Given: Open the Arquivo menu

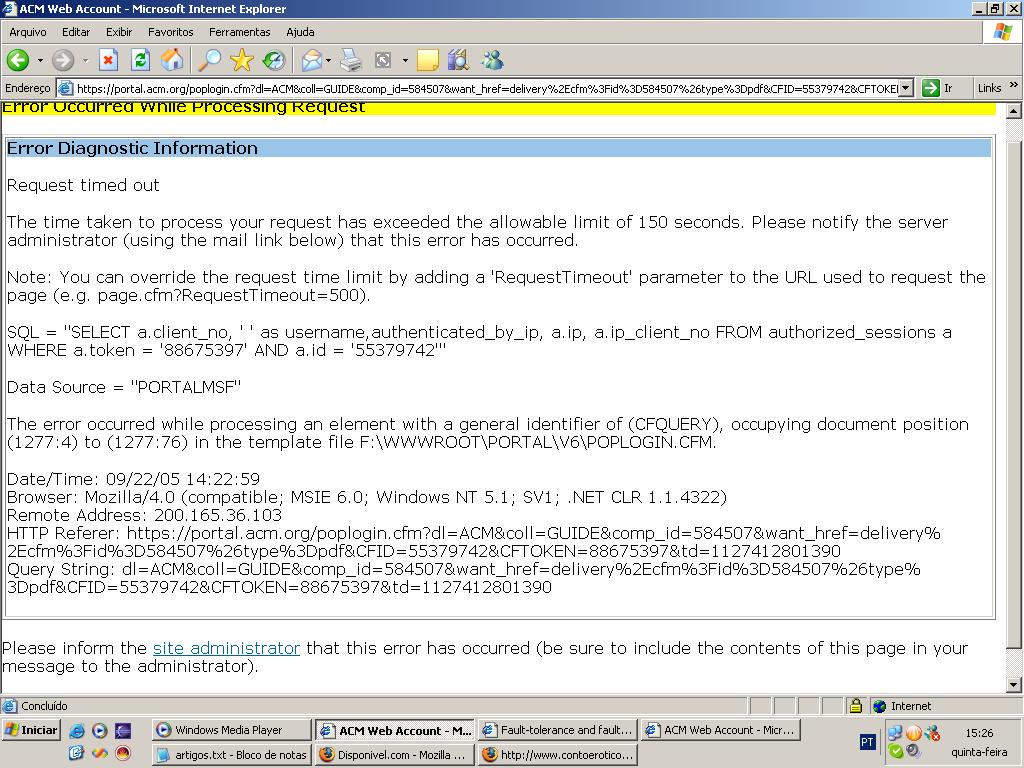Looking at the screenshot, I should pyautogui.click(x=27, y=32).
